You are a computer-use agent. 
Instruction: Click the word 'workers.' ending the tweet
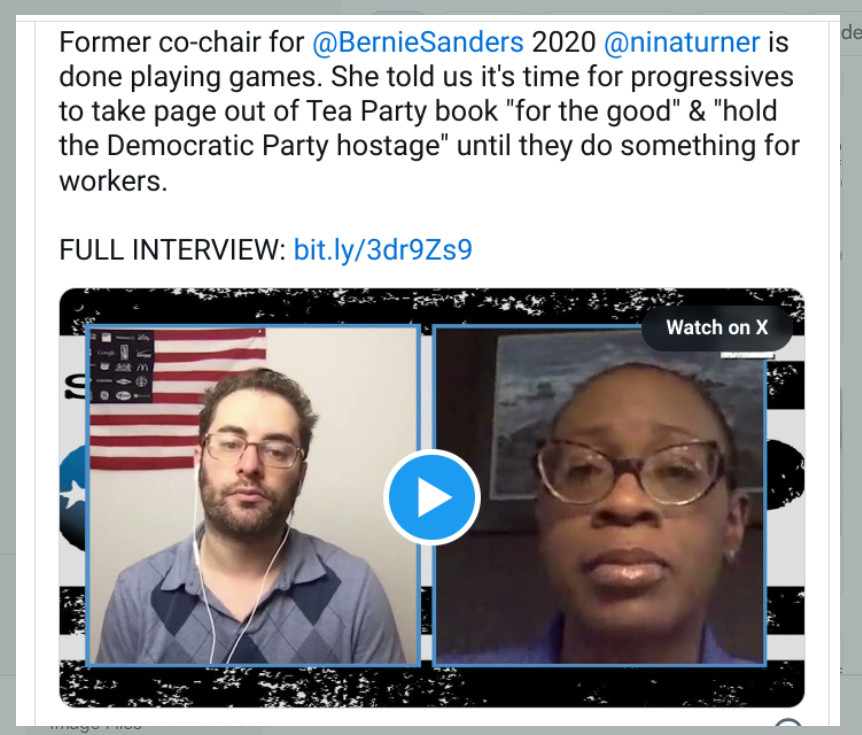coord(113,181)
